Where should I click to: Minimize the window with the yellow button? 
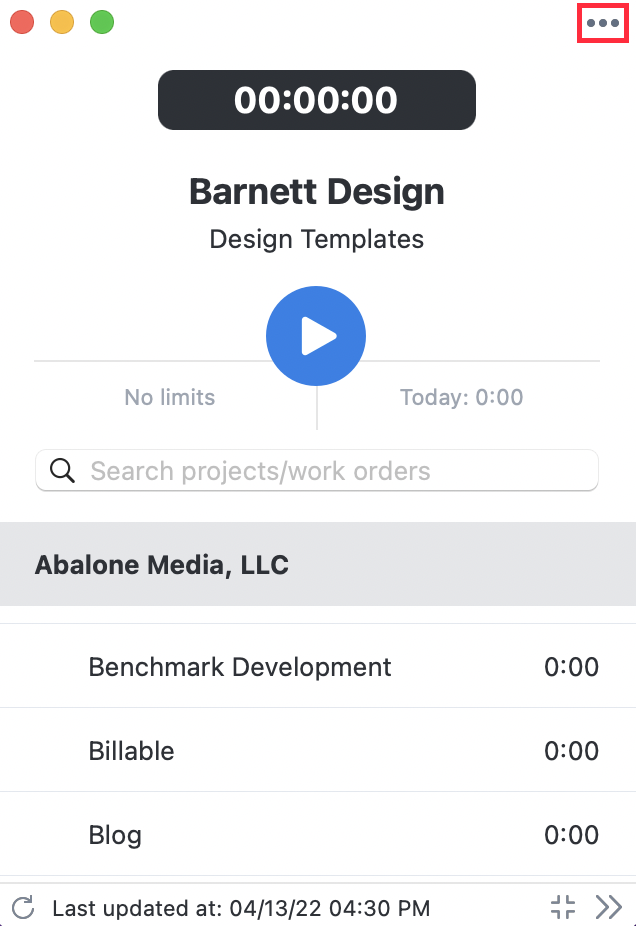tap(62, 22)
